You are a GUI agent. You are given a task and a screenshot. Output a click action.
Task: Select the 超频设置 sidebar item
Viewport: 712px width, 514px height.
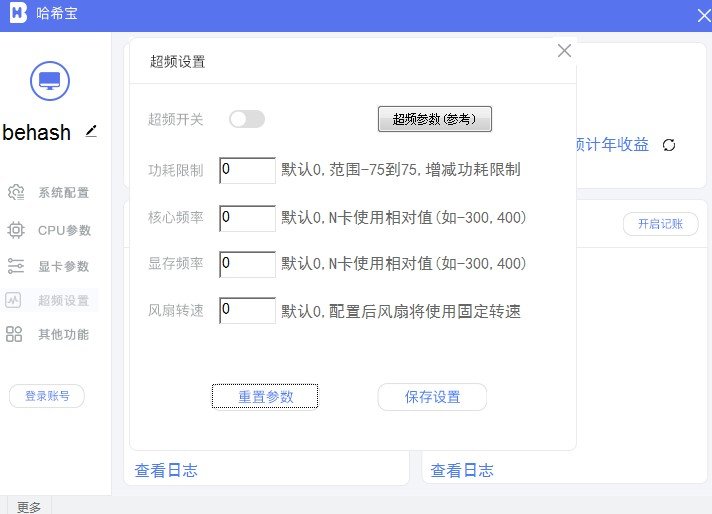coord(63,300)
